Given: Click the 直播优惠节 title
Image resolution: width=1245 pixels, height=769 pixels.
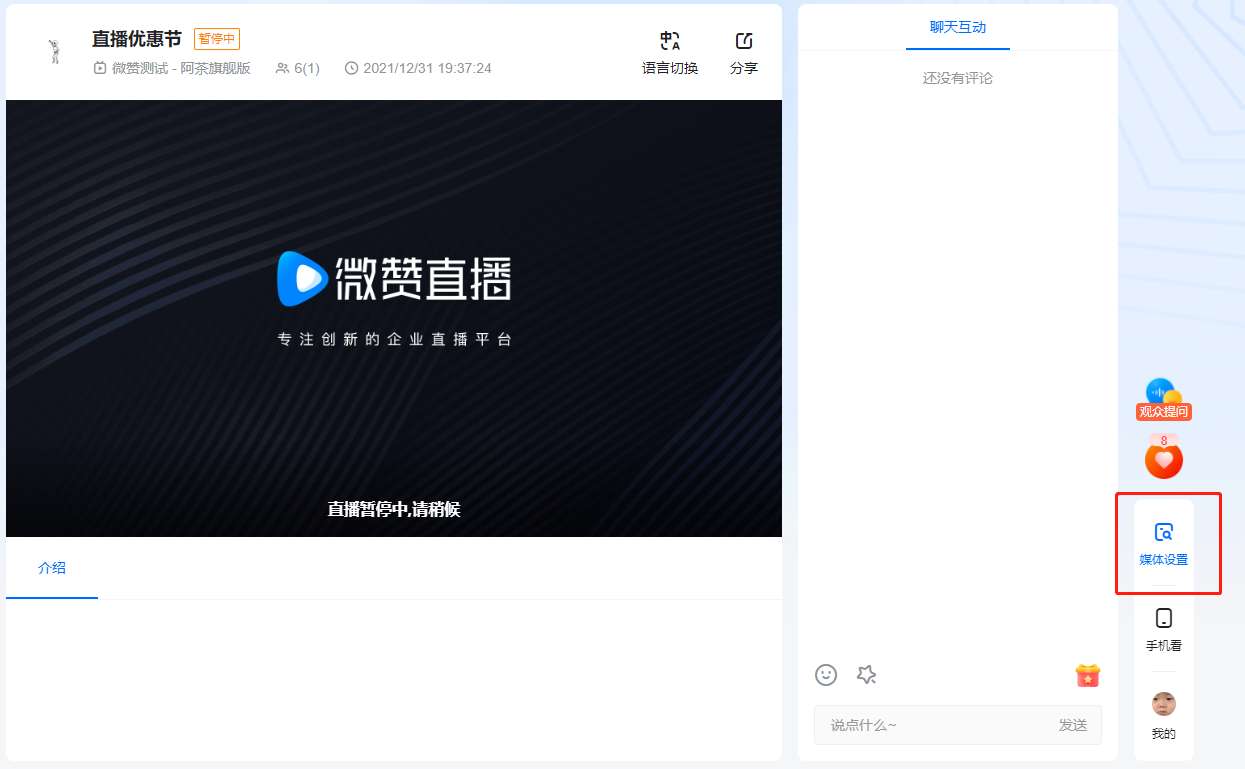Looking at the screenshot, I should point(137,39).
